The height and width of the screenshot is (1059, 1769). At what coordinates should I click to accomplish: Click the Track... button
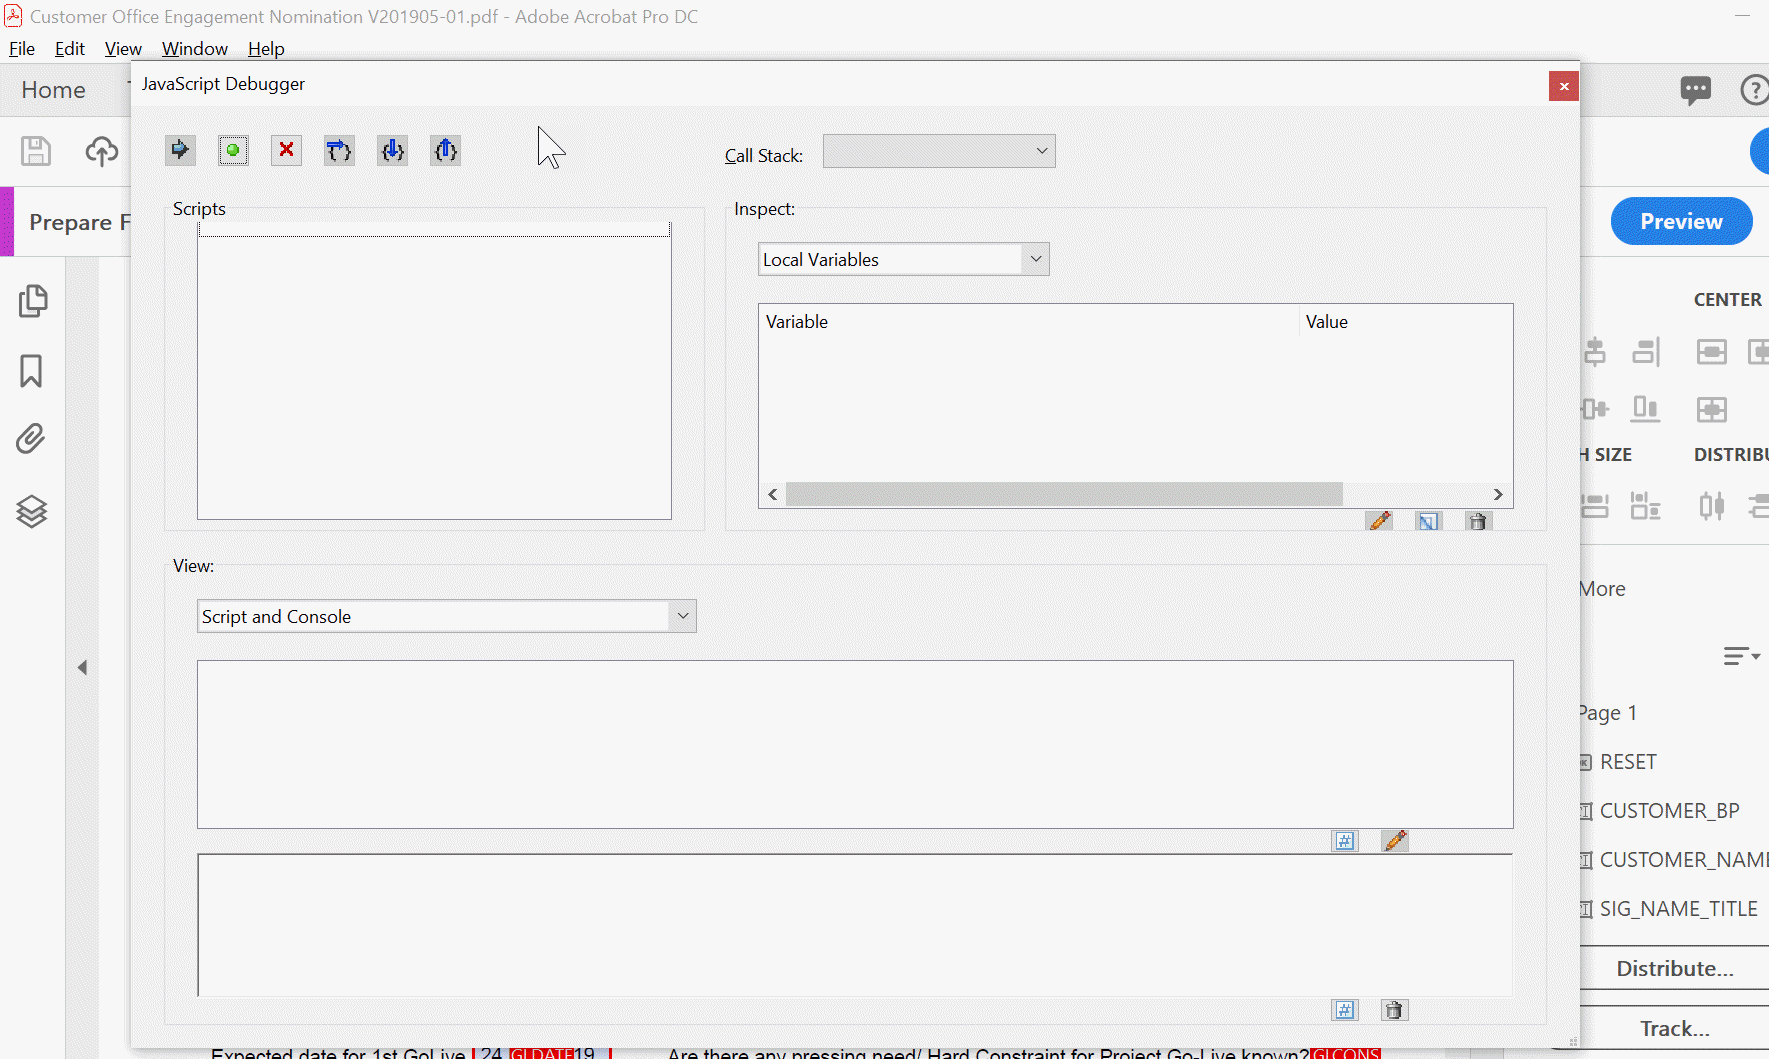[1675, 1029]
